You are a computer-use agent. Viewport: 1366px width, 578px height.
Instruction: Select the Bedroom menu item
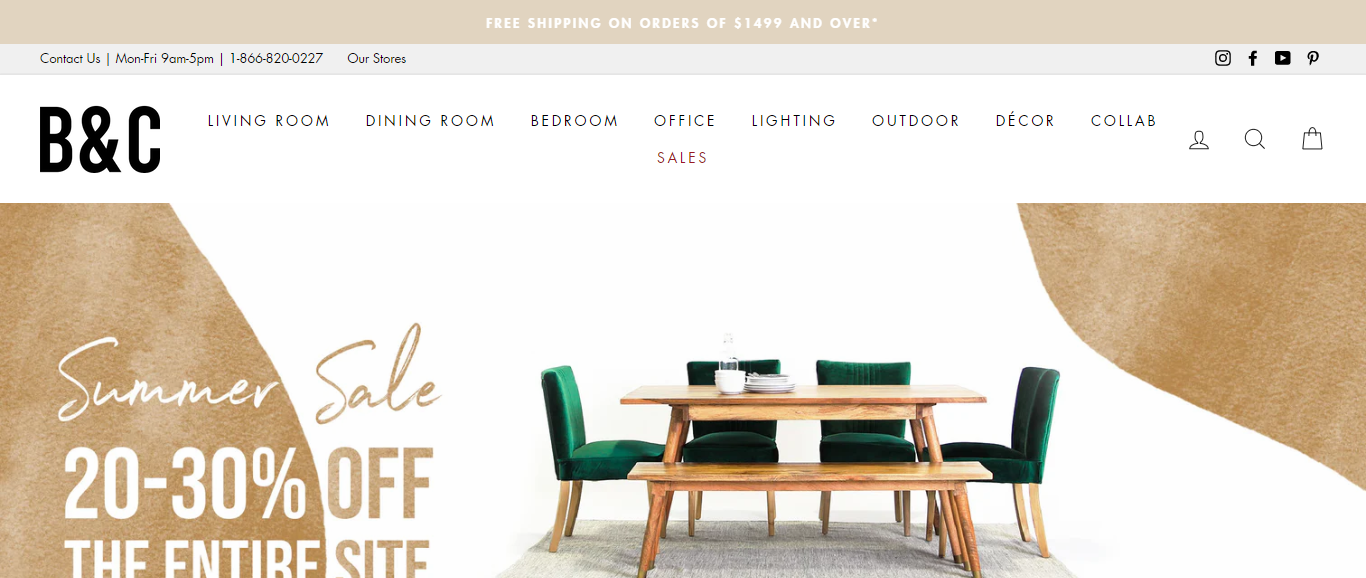click(x=575, y=121)
